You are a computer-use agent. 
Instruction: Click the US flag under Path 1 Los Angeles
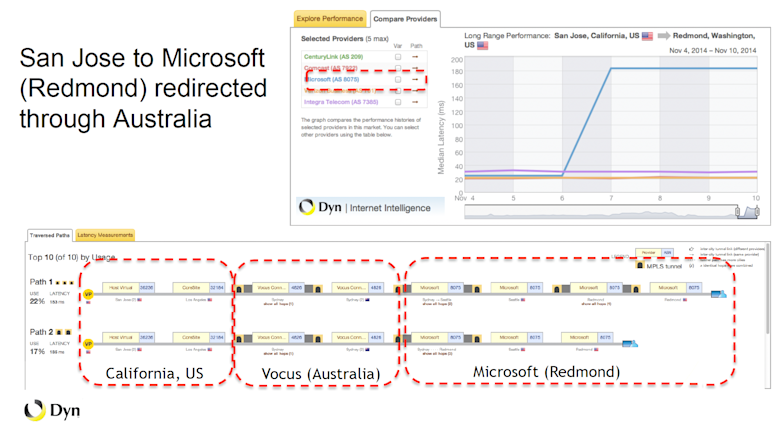tap(210, 300)
